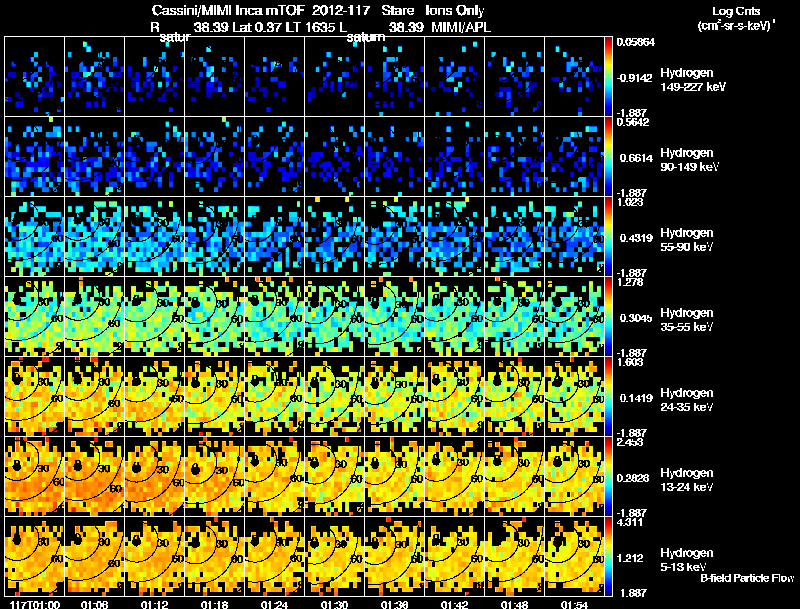Image resolution: width=800 pixels, height=609 pixels.
Task: Click the color bar beside the 5-13 keV row
Action: pyautogui.click(x=608, y=557)
